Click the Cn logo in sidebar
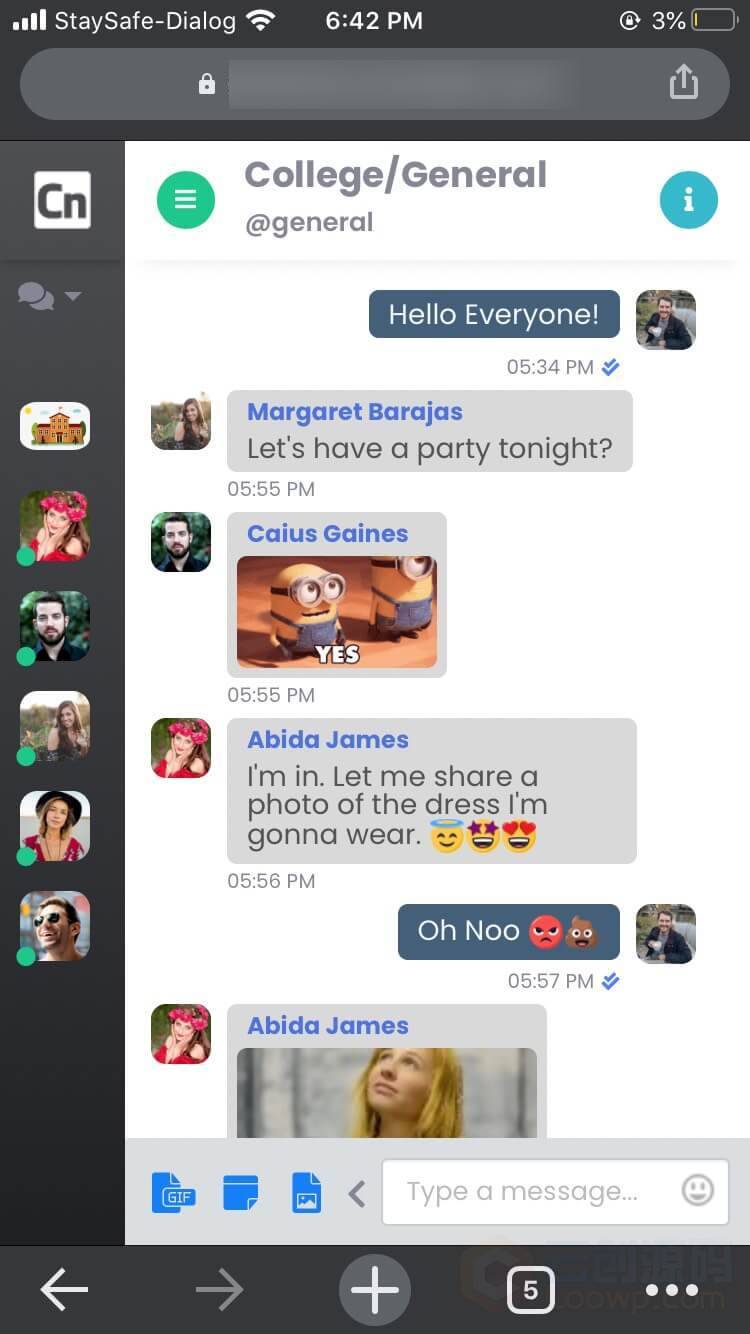The image size is (750, 1334). [62, 200]
